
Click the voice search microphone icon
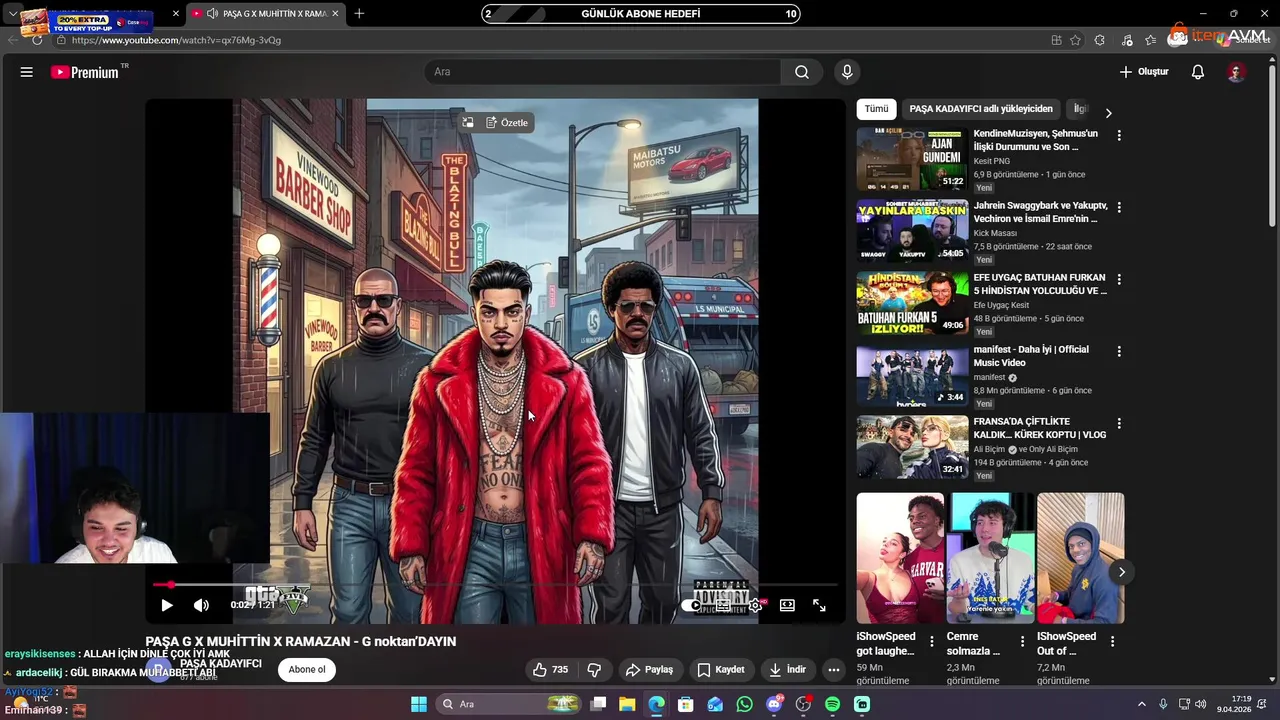click(847, 72)
